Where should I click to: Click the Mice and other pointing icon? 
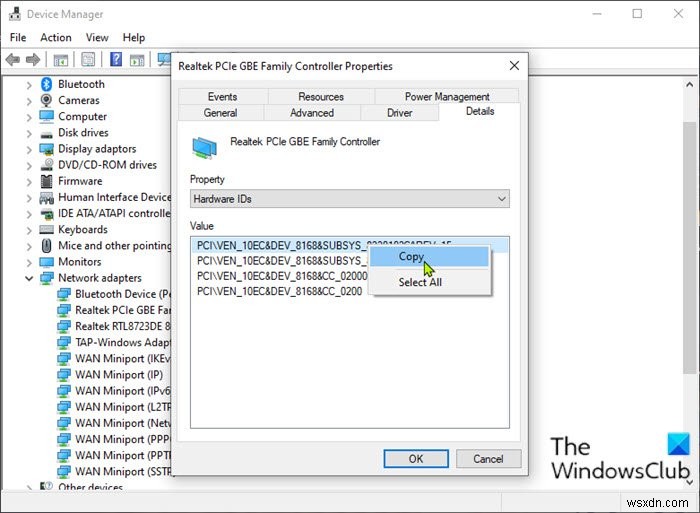[x=46, y=246]
